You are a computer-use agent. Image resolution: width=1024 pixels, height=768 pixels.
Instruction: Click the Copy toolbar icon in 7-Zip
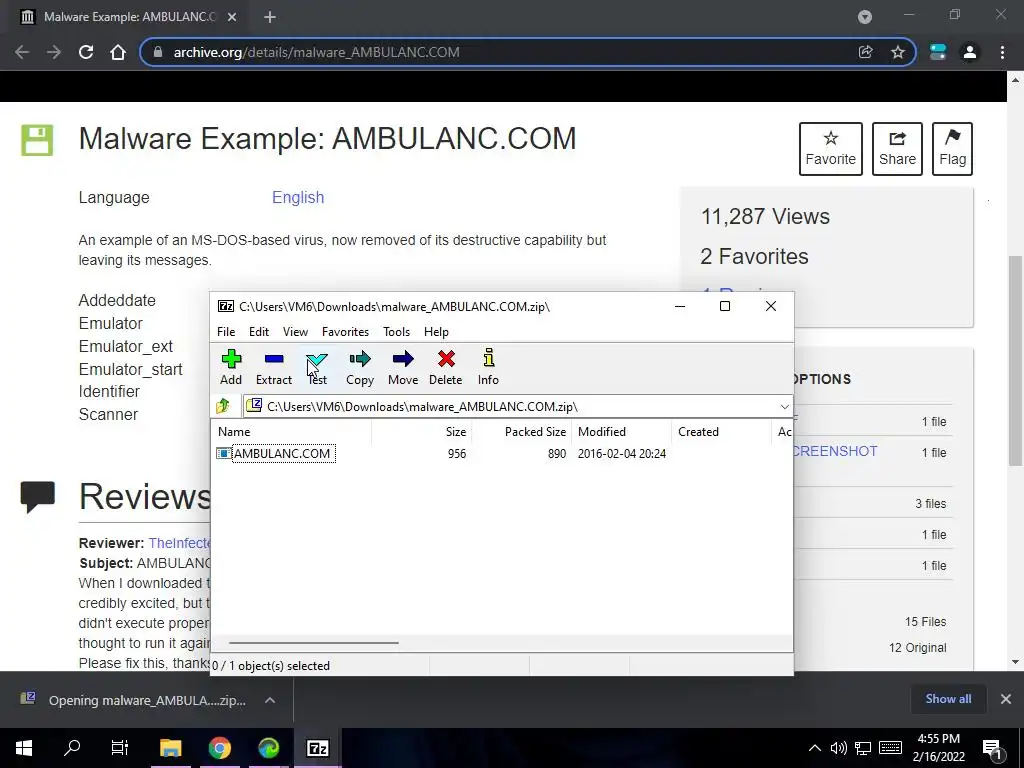point(360,367)
